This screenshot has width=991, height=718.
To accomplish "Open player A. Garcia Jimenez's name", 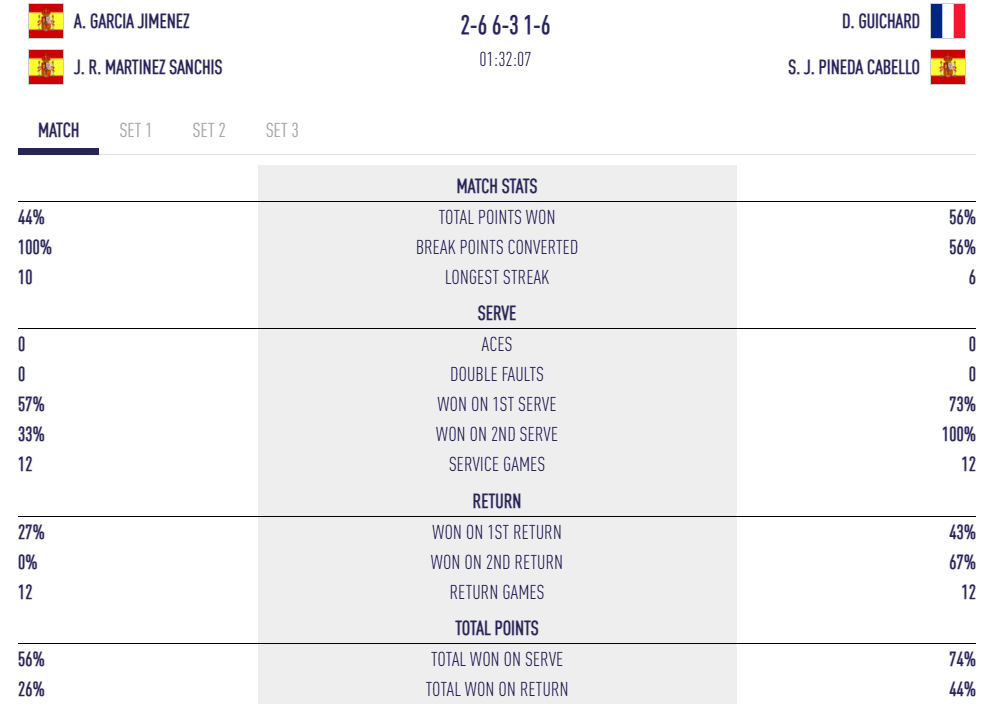I will 131,21.
